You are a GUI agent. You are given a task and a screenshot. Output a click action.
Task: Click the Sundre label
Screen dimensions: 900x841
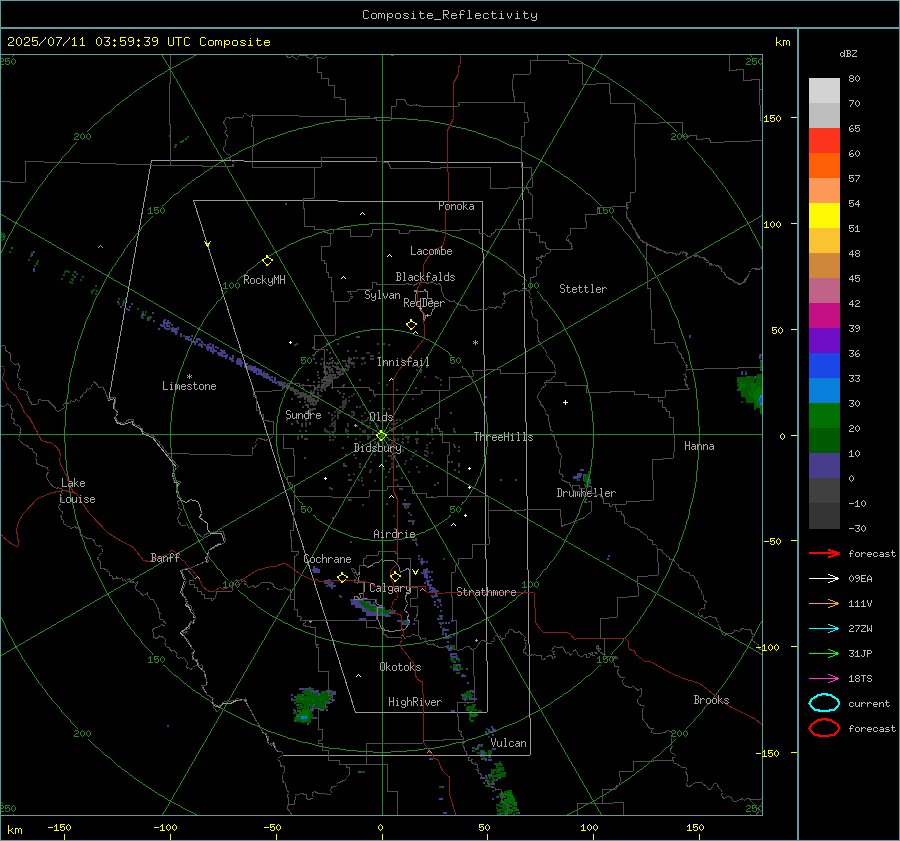tap(303, 414)
